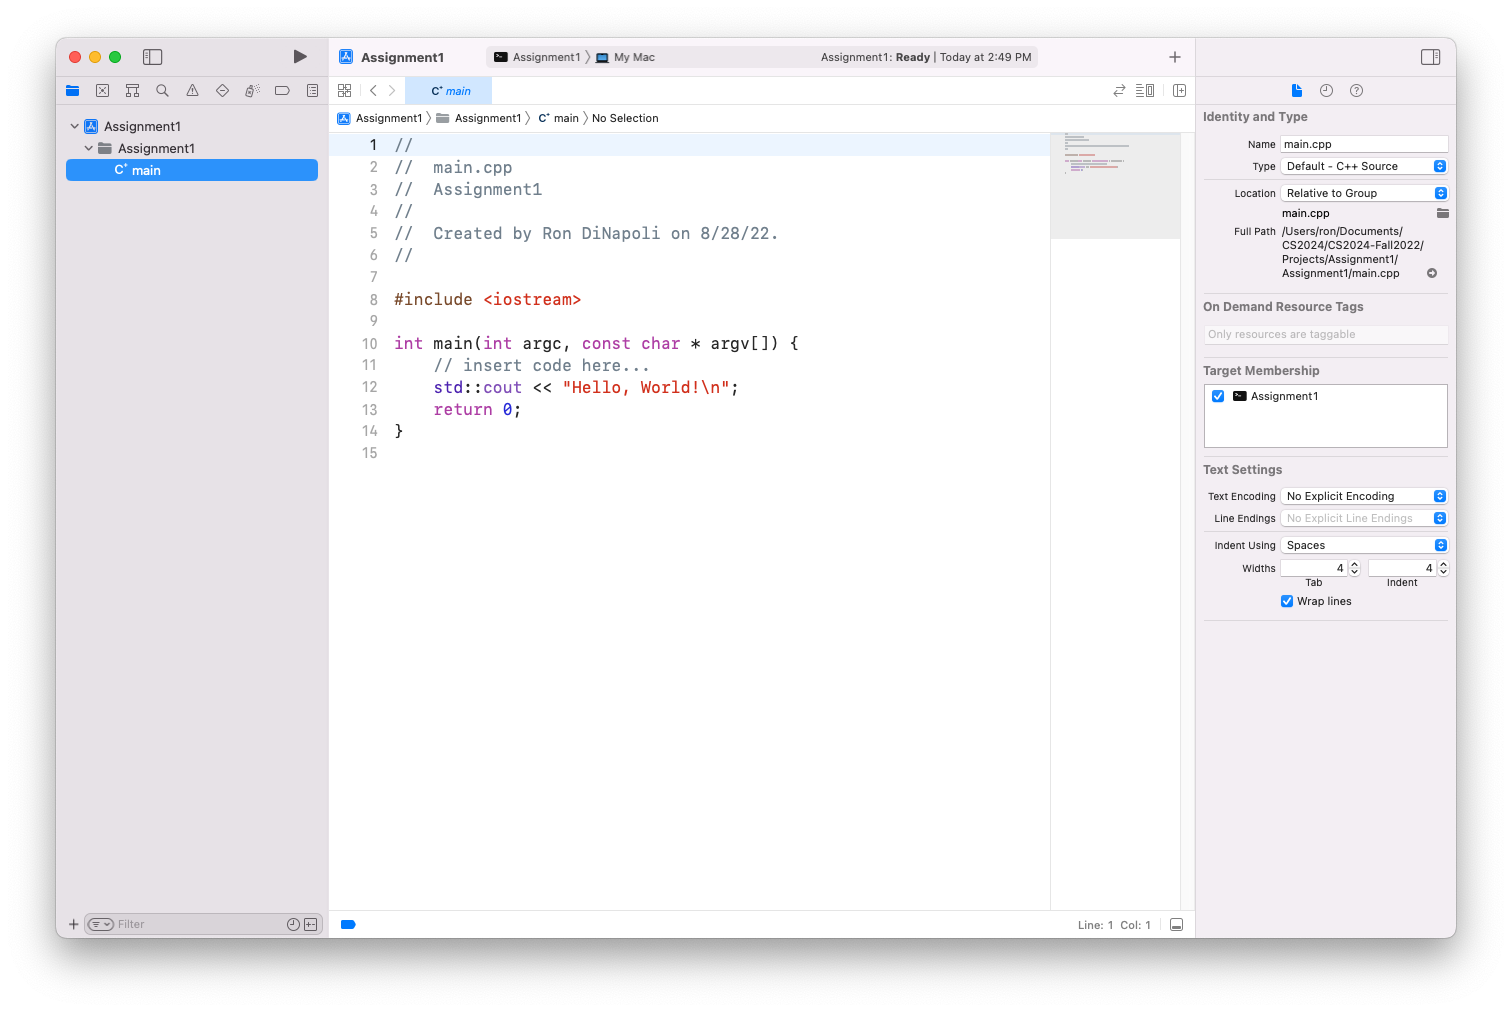The width and height of the screenshot is (1512, 1012).
Task: Uncheck Assignment1 target membership checkbox
Action: pos(1218,396)
